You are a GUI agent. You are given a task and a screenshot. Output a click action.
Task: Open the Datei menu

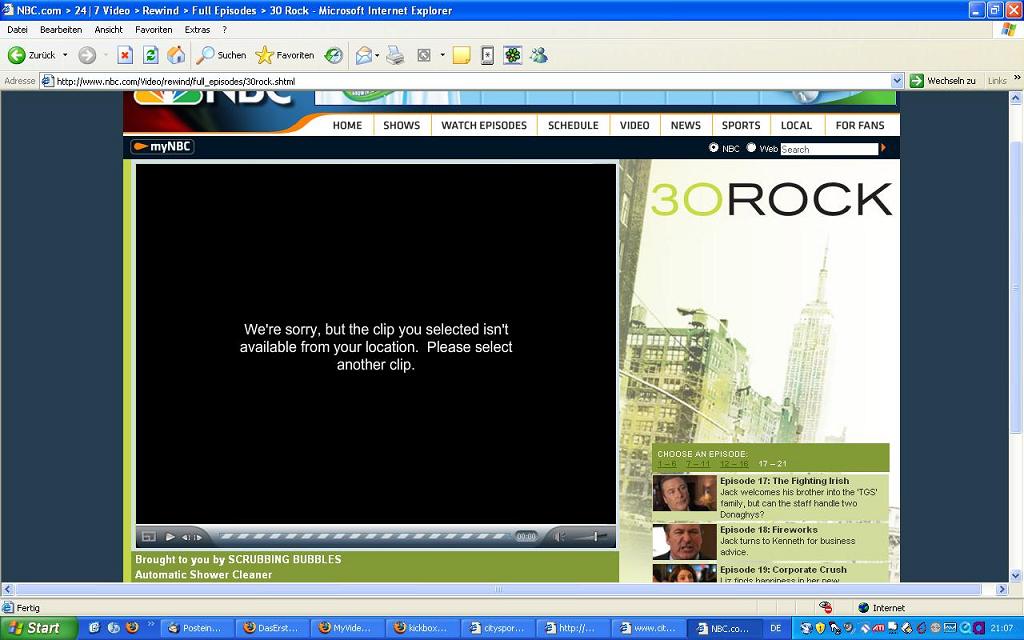[18, 29]
